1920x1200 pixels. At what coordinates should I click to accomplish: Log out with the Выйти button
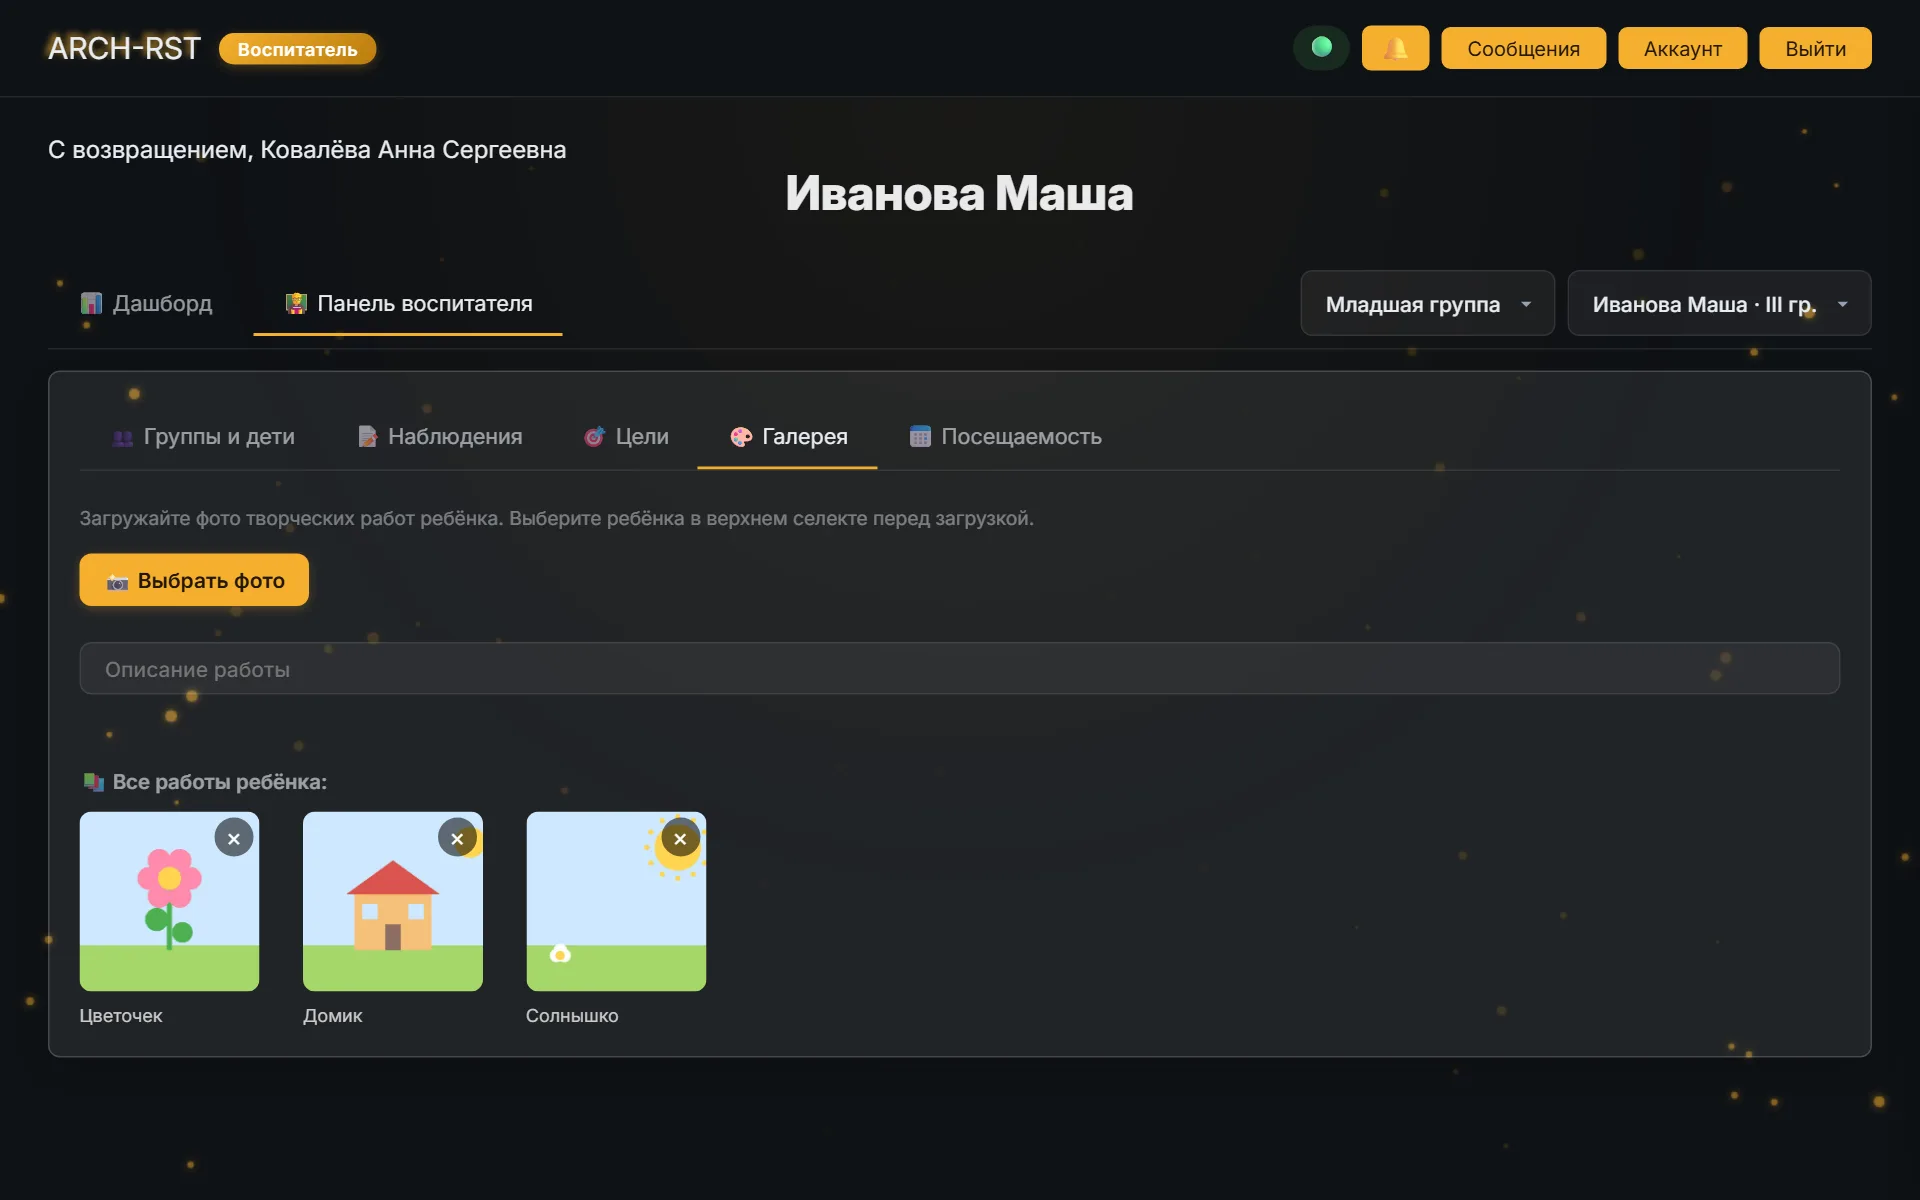click(1815, 48)
